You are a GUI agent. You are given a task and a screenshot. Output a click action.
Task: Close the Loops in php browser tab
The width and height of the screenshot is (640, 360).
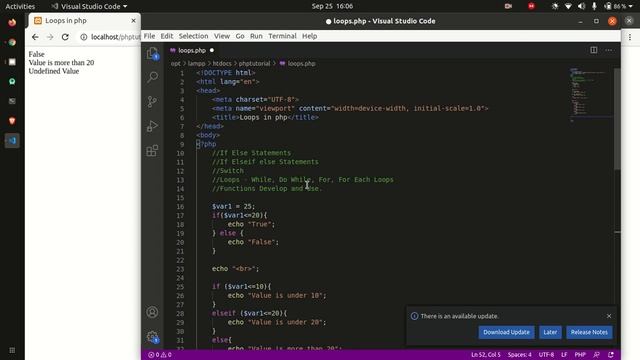[x=133, y=20]
